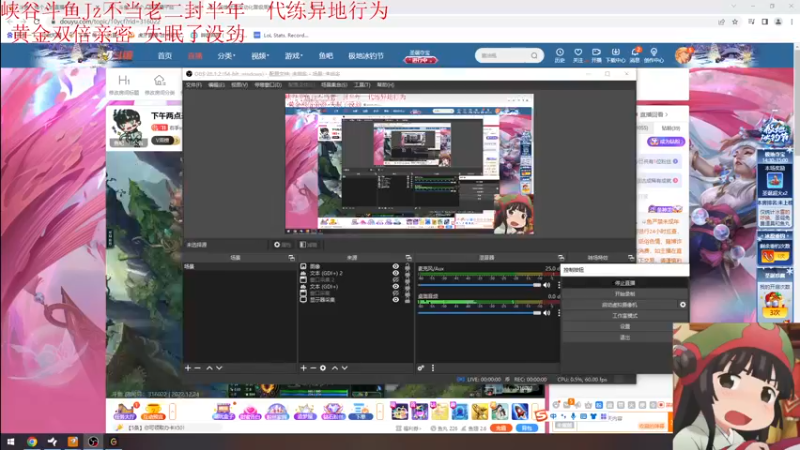Open OBS 编辑(E) menu
This screenshot has height=450, width=800.
[216, 85]
